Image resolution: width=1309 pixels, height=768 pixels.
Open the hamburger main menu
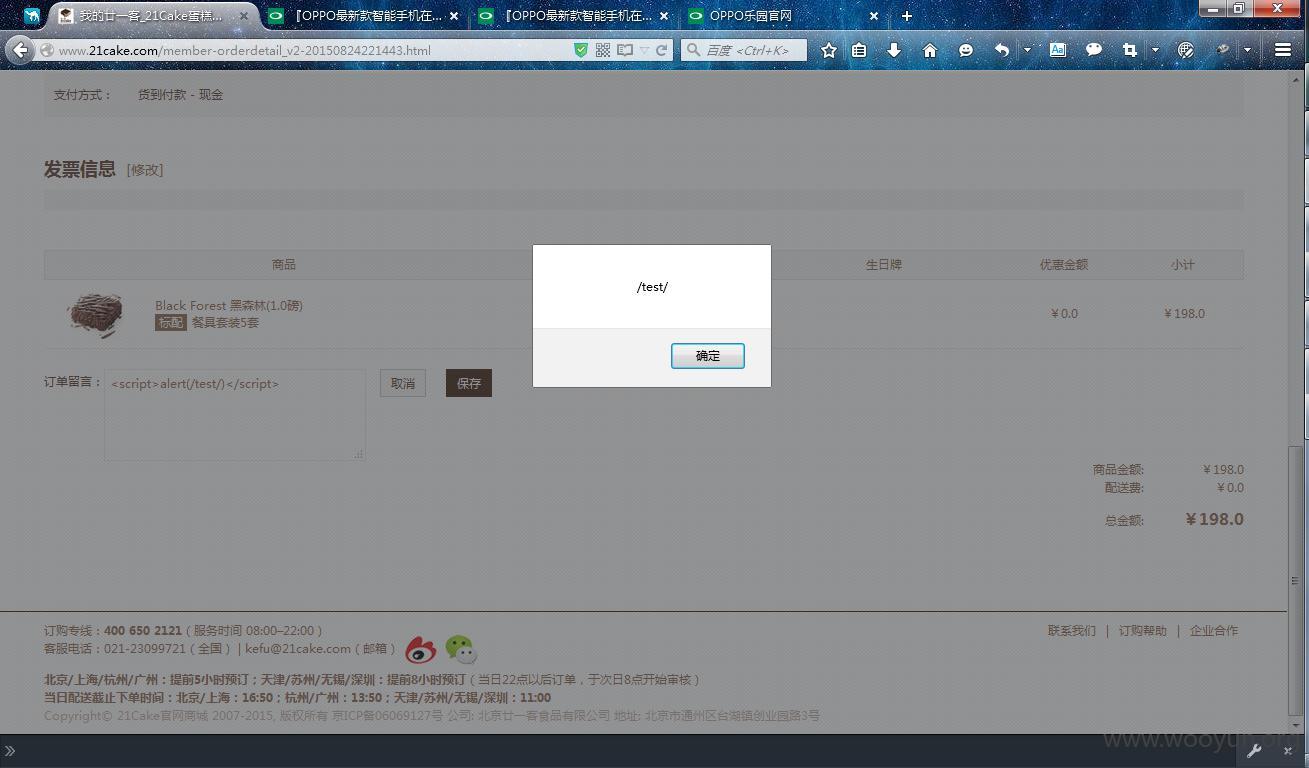tap(1283, 50)
